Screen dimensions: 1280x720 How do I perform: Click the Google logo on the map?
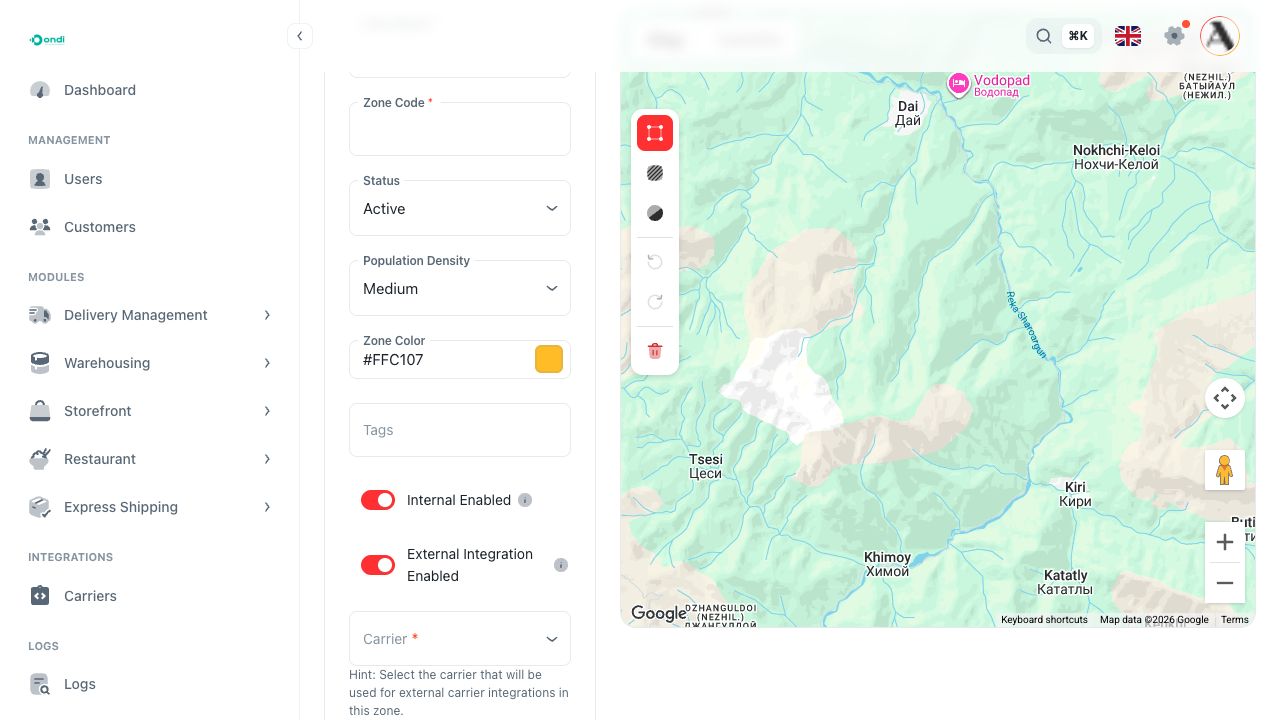pyautogui.click(x=659, y=613)
